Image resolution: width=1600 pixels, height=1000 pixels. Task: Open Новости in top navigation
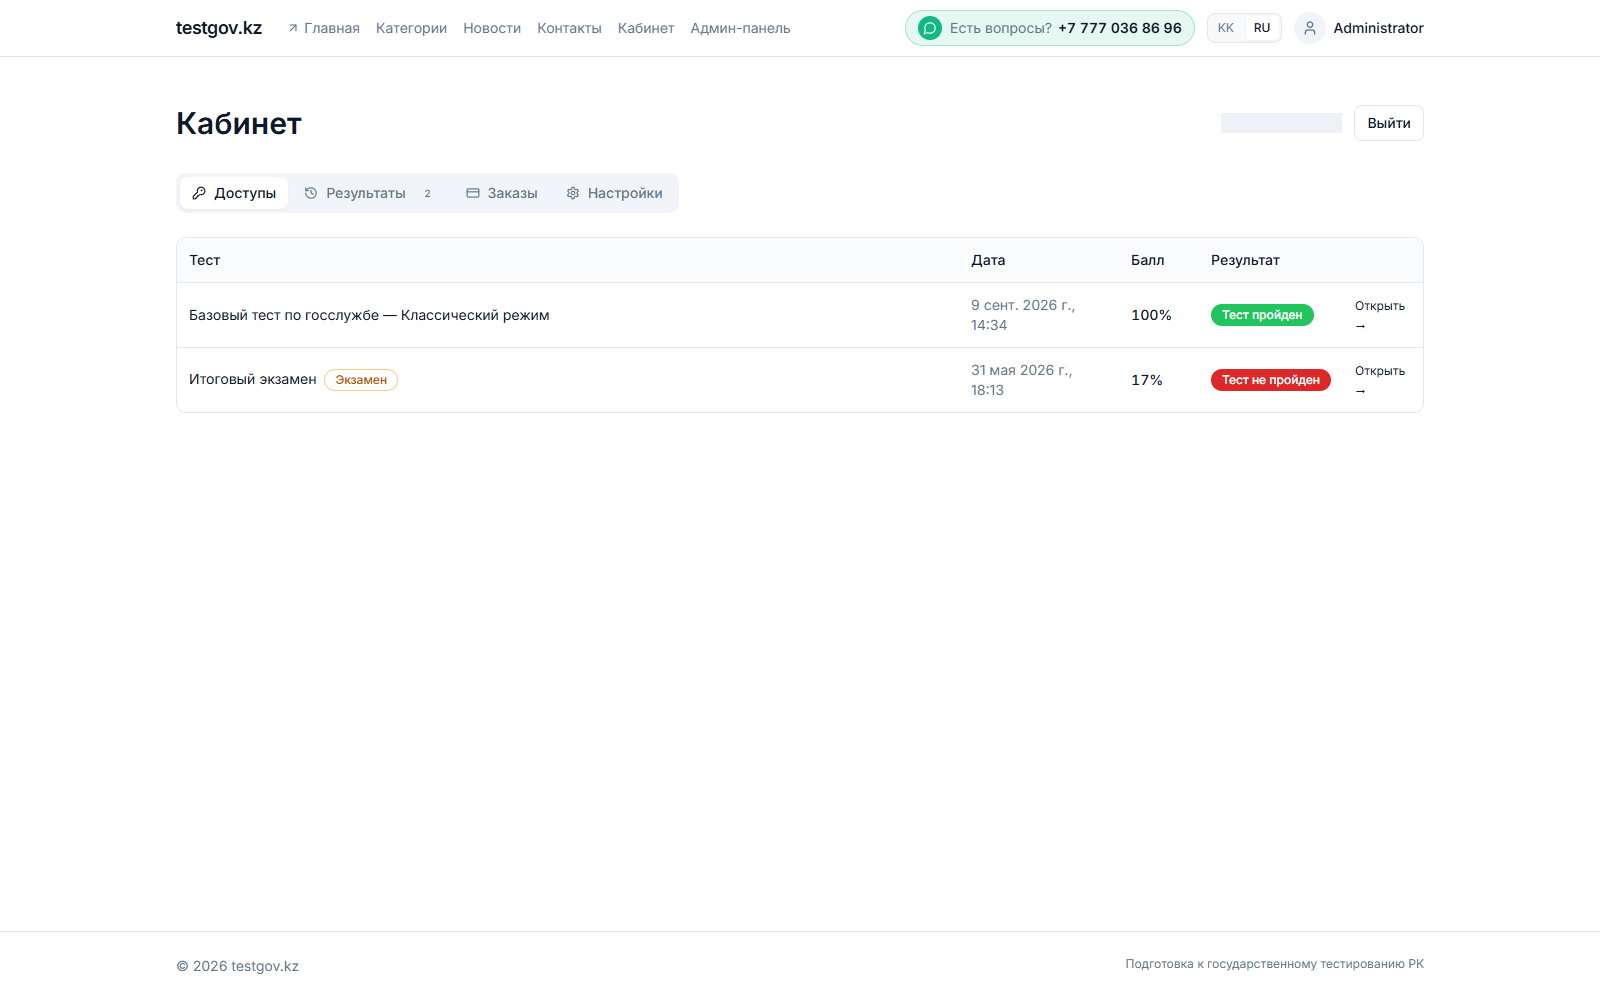click(x=492, y=28)
